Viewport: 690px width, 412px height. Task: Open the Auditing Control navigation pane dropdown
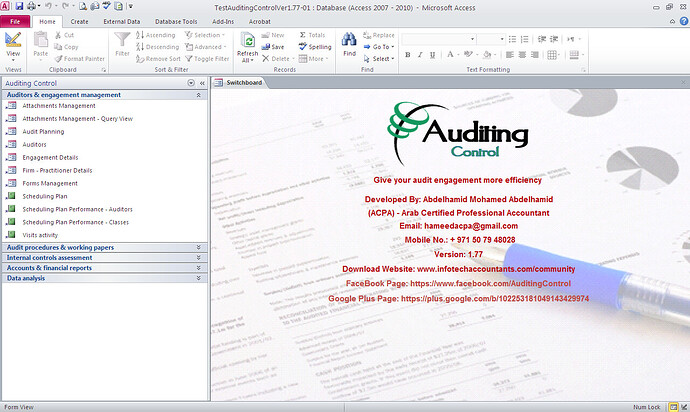(191, 83)
